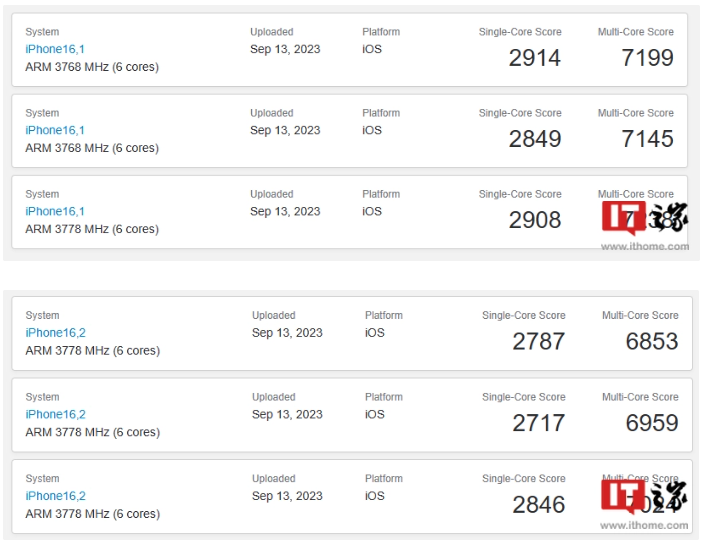Select the multi-core score 6959
The width and height of the screenshot is (701, 547).
652,423
